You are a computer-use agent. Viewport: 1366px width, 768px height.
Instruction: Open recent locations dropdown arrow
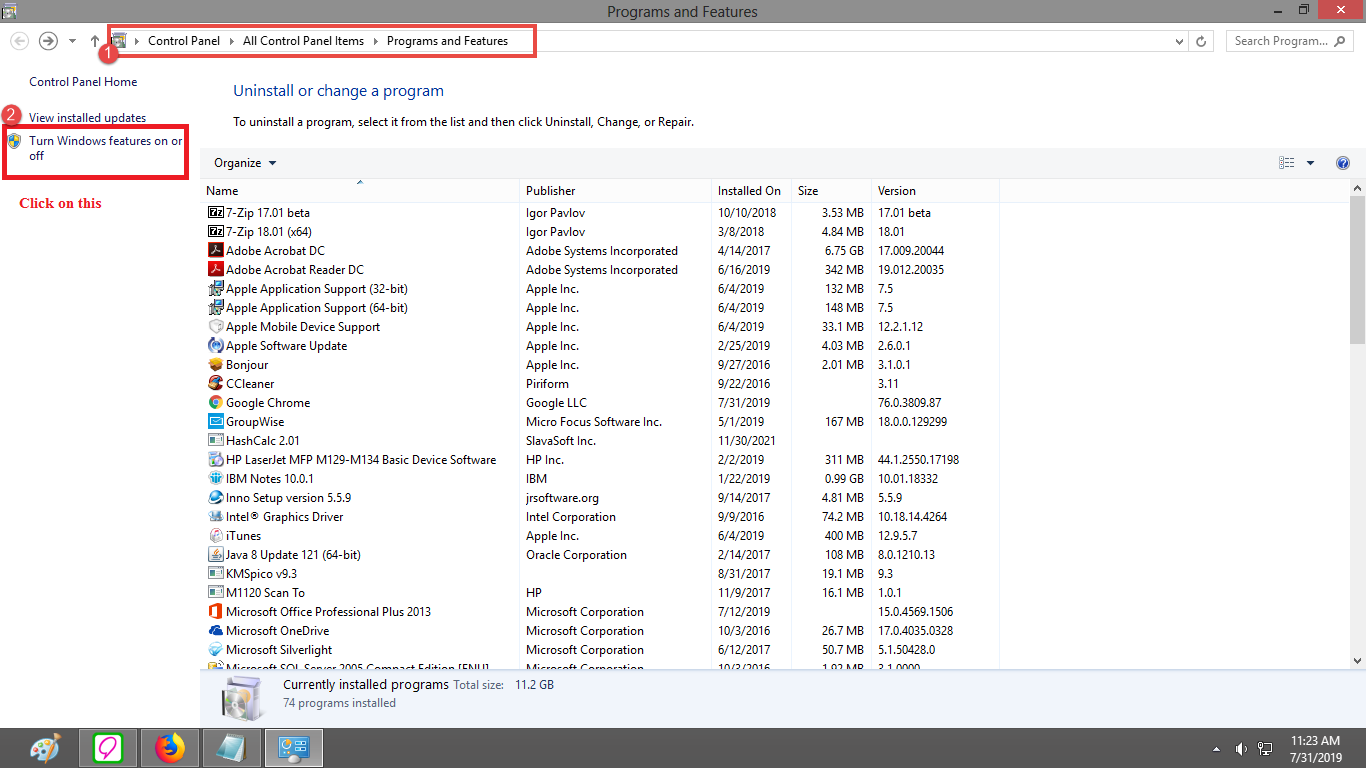click(x=72, y=41)
